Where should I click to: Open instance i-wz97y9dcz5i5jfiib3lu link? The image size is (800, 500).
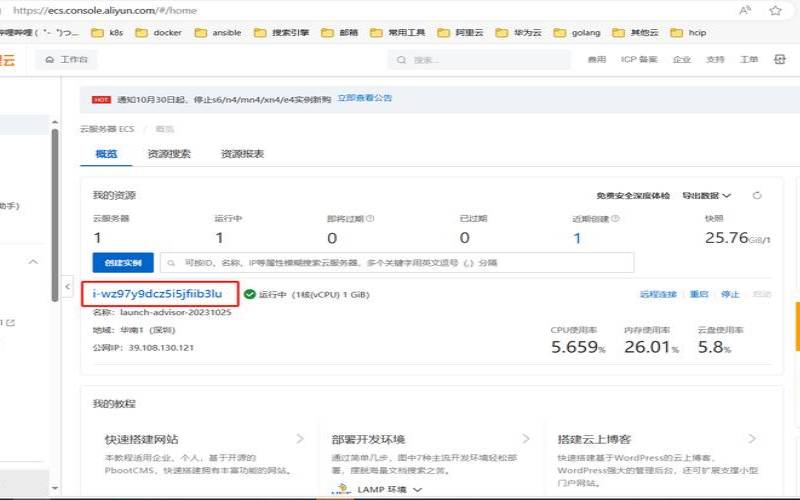[158, 294]
